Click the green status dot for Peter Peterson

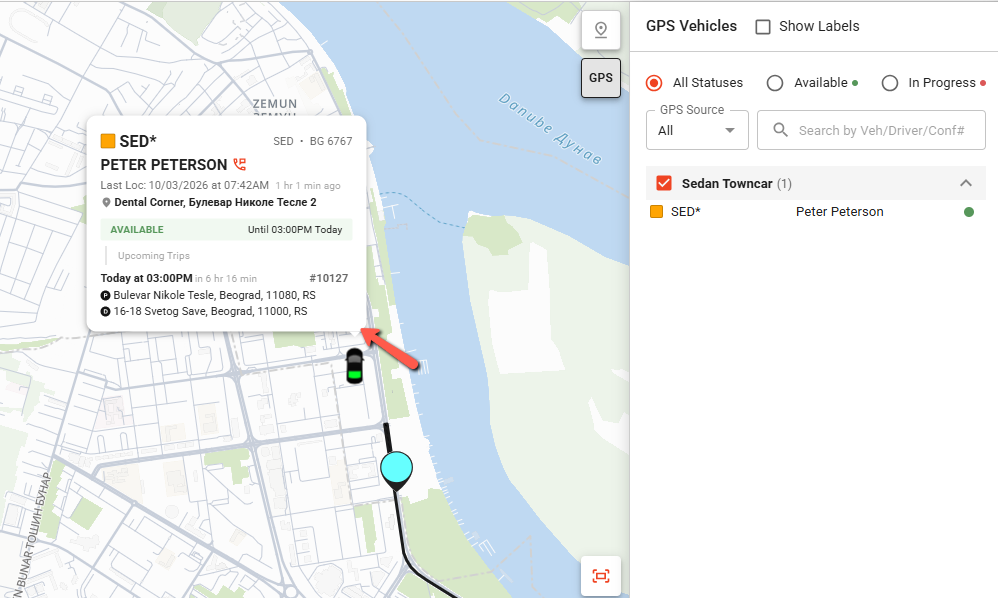[x=968, y=212]
